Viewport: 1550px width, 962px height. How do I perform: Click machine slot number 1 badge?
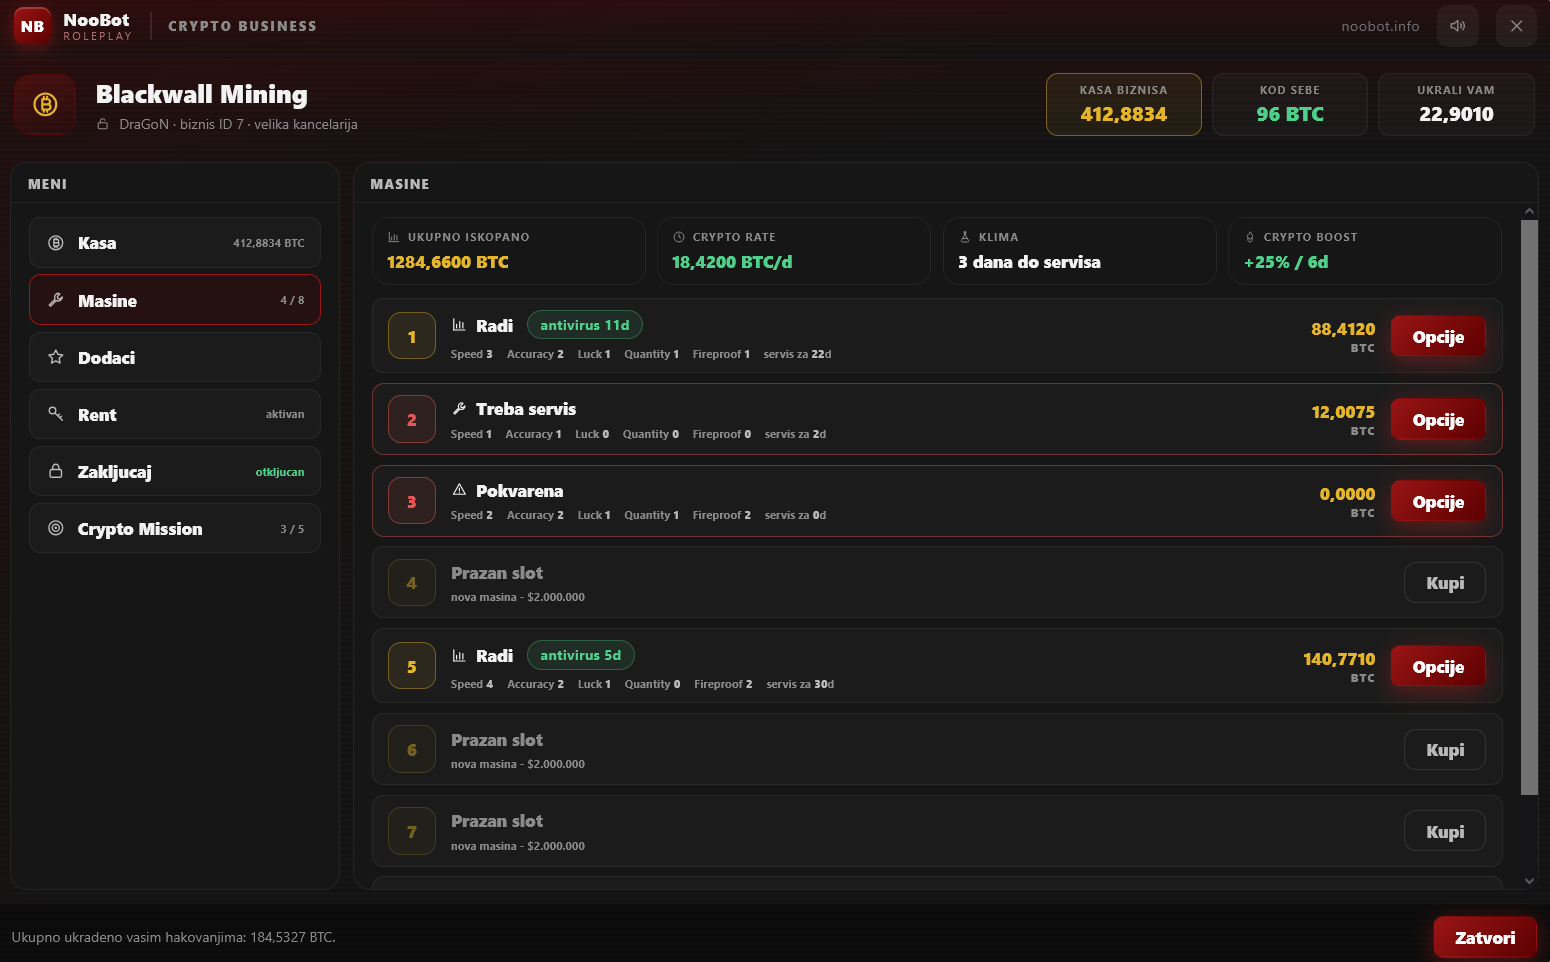[x=412, y=337]
